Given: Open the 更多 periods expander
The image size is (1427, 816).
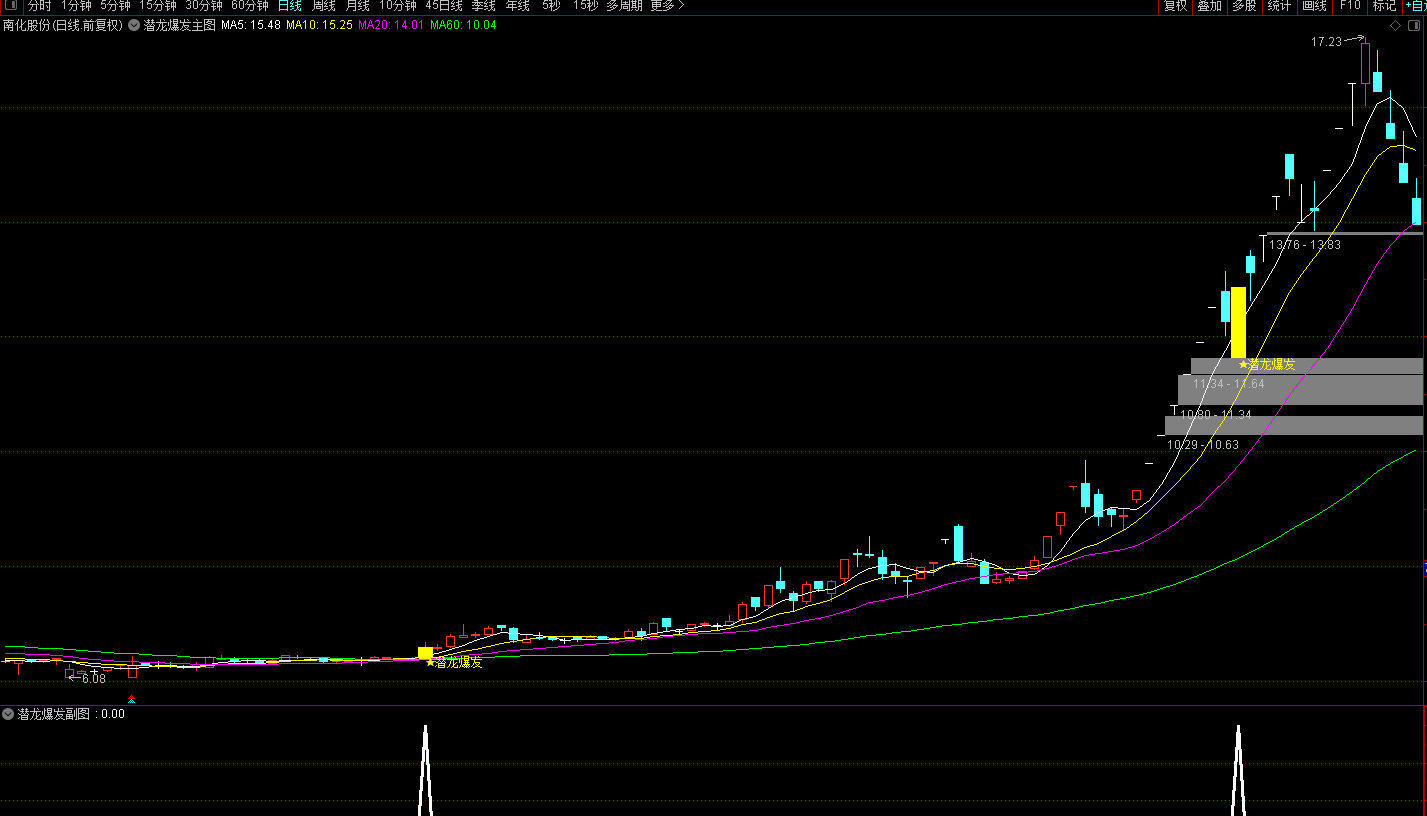Looking at the screenshot, I should click(x=667, y=6).
